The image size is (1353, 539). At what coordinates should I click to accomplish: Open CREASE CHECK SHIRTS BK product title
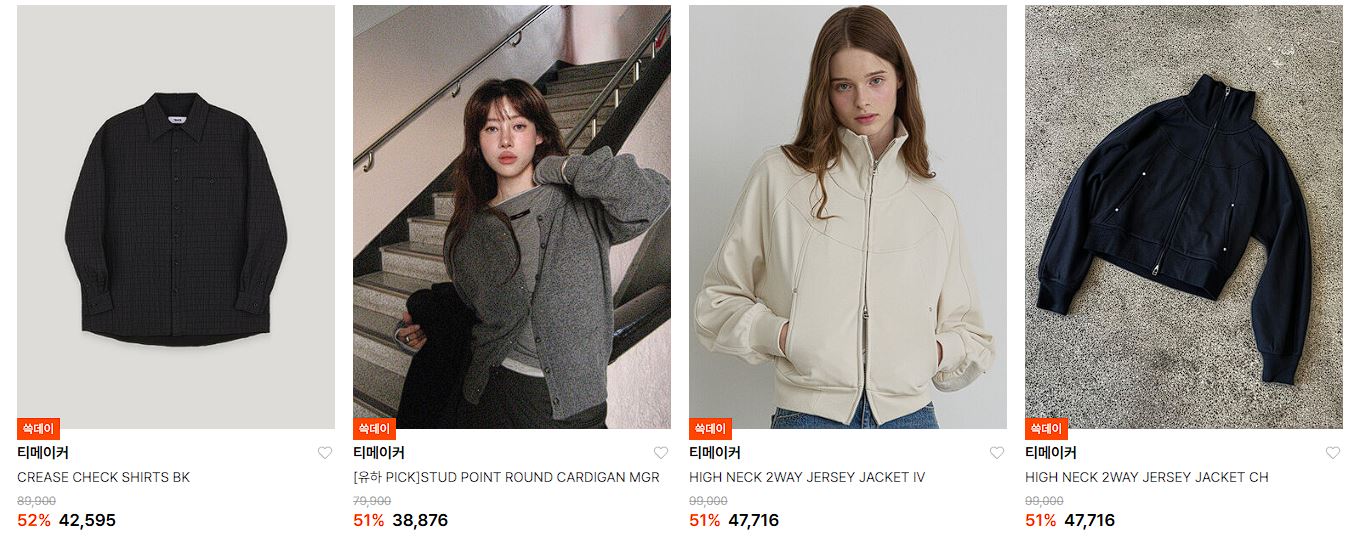[103, 478]
